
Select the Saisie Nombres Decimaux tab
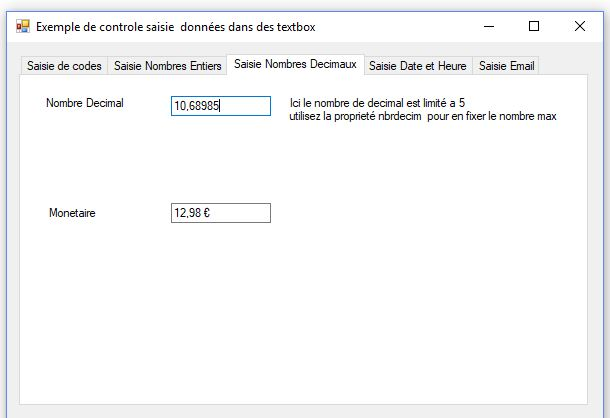[x=295, y=64]
